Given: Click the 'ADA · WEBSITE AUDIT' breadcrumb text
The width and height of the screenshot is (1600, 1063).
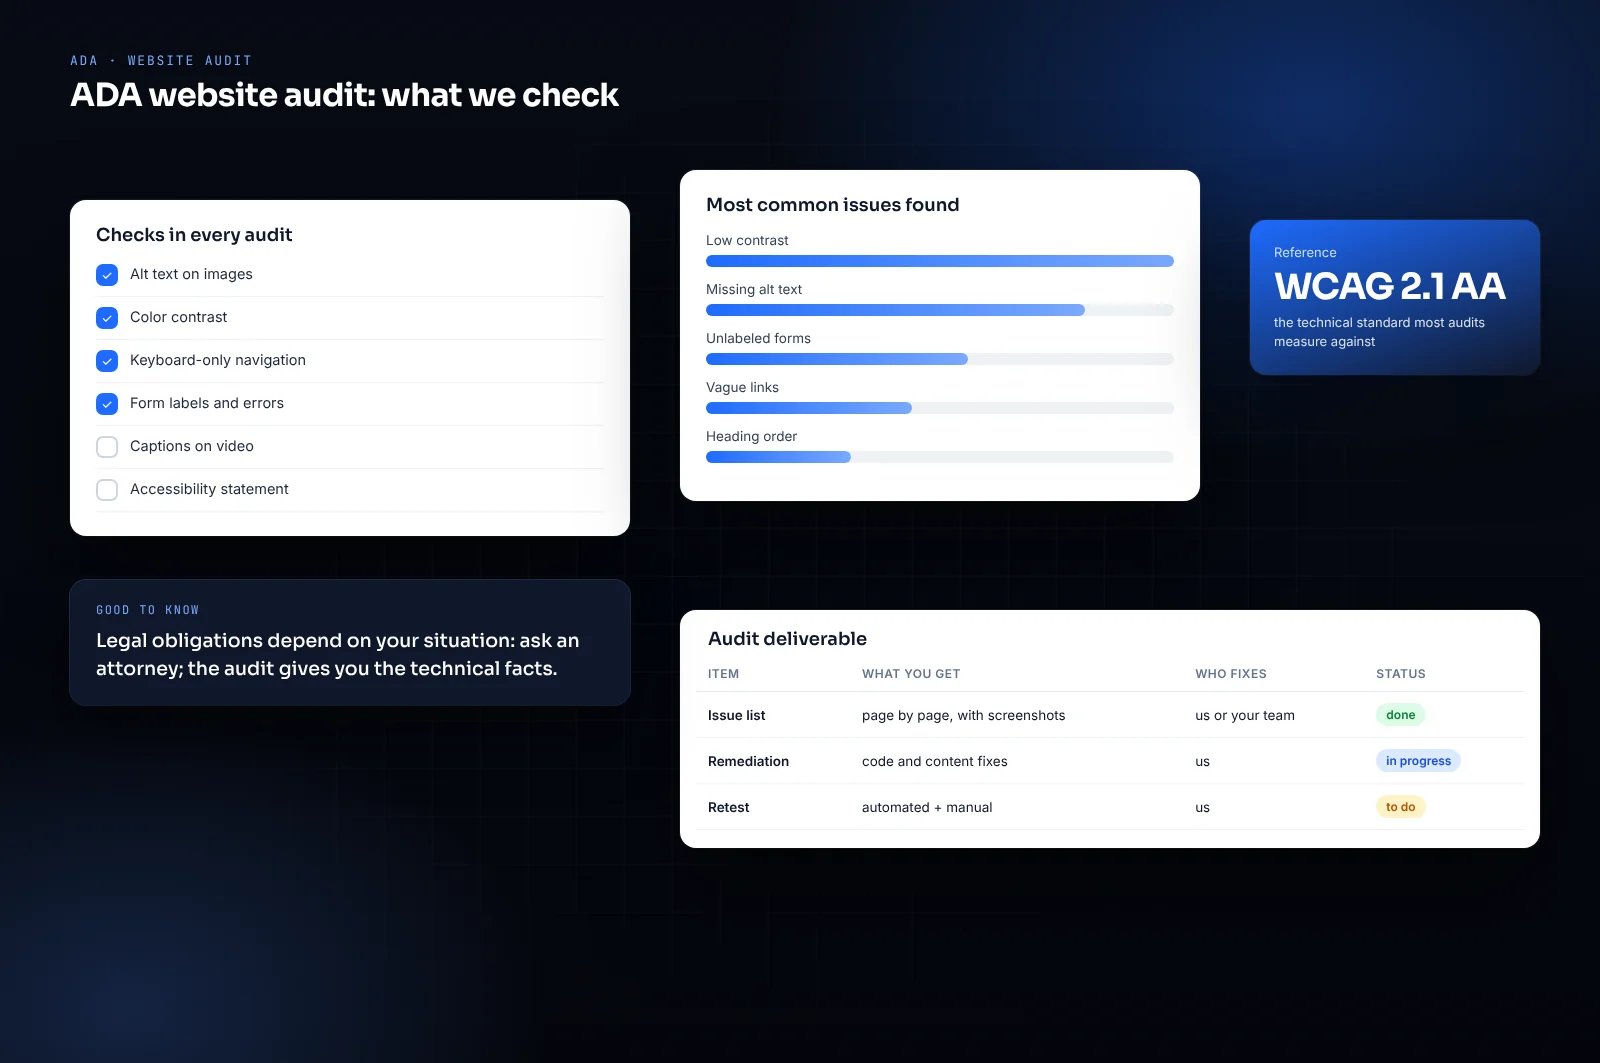Looking at the screenshot, I should tap(161, 61).
